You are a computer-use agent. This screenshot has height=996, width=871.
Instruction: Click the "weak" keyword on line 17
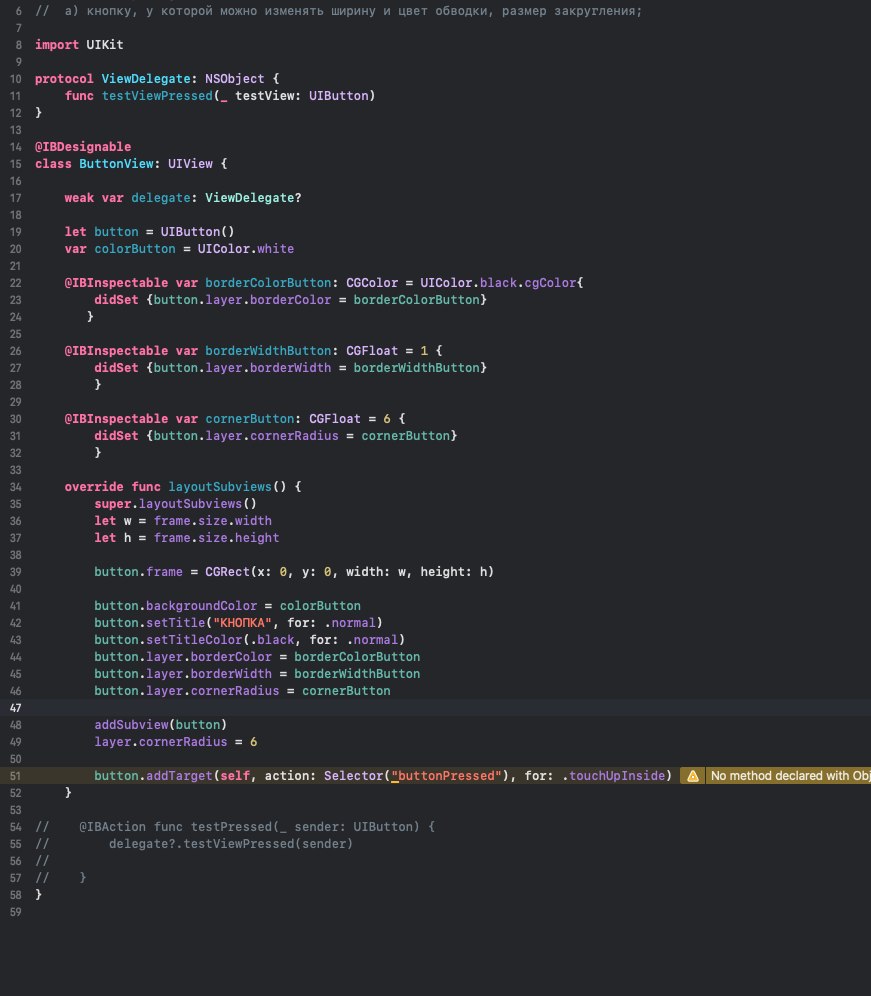click(x=79, y=198)
